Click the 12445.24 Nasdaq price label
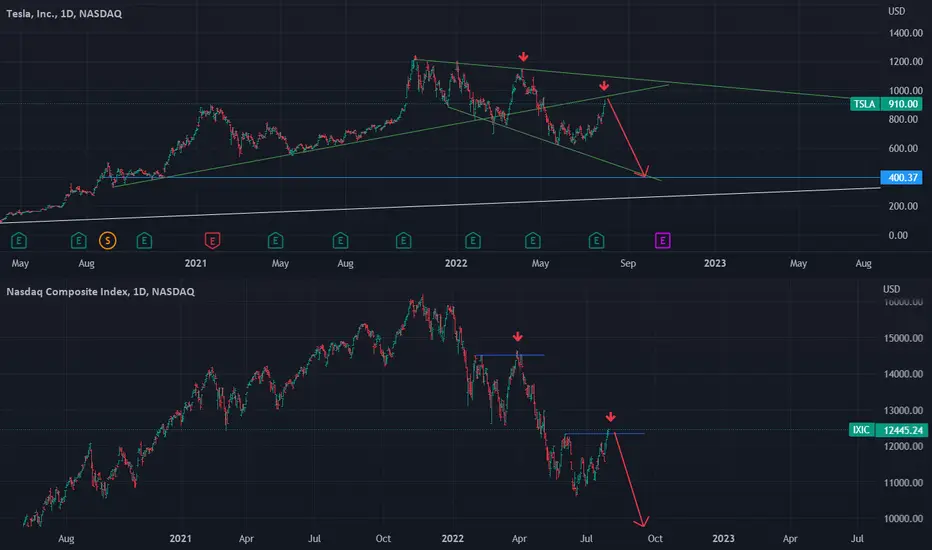The image size is (932, 550). pyautogui.click(x=902, y=430)
